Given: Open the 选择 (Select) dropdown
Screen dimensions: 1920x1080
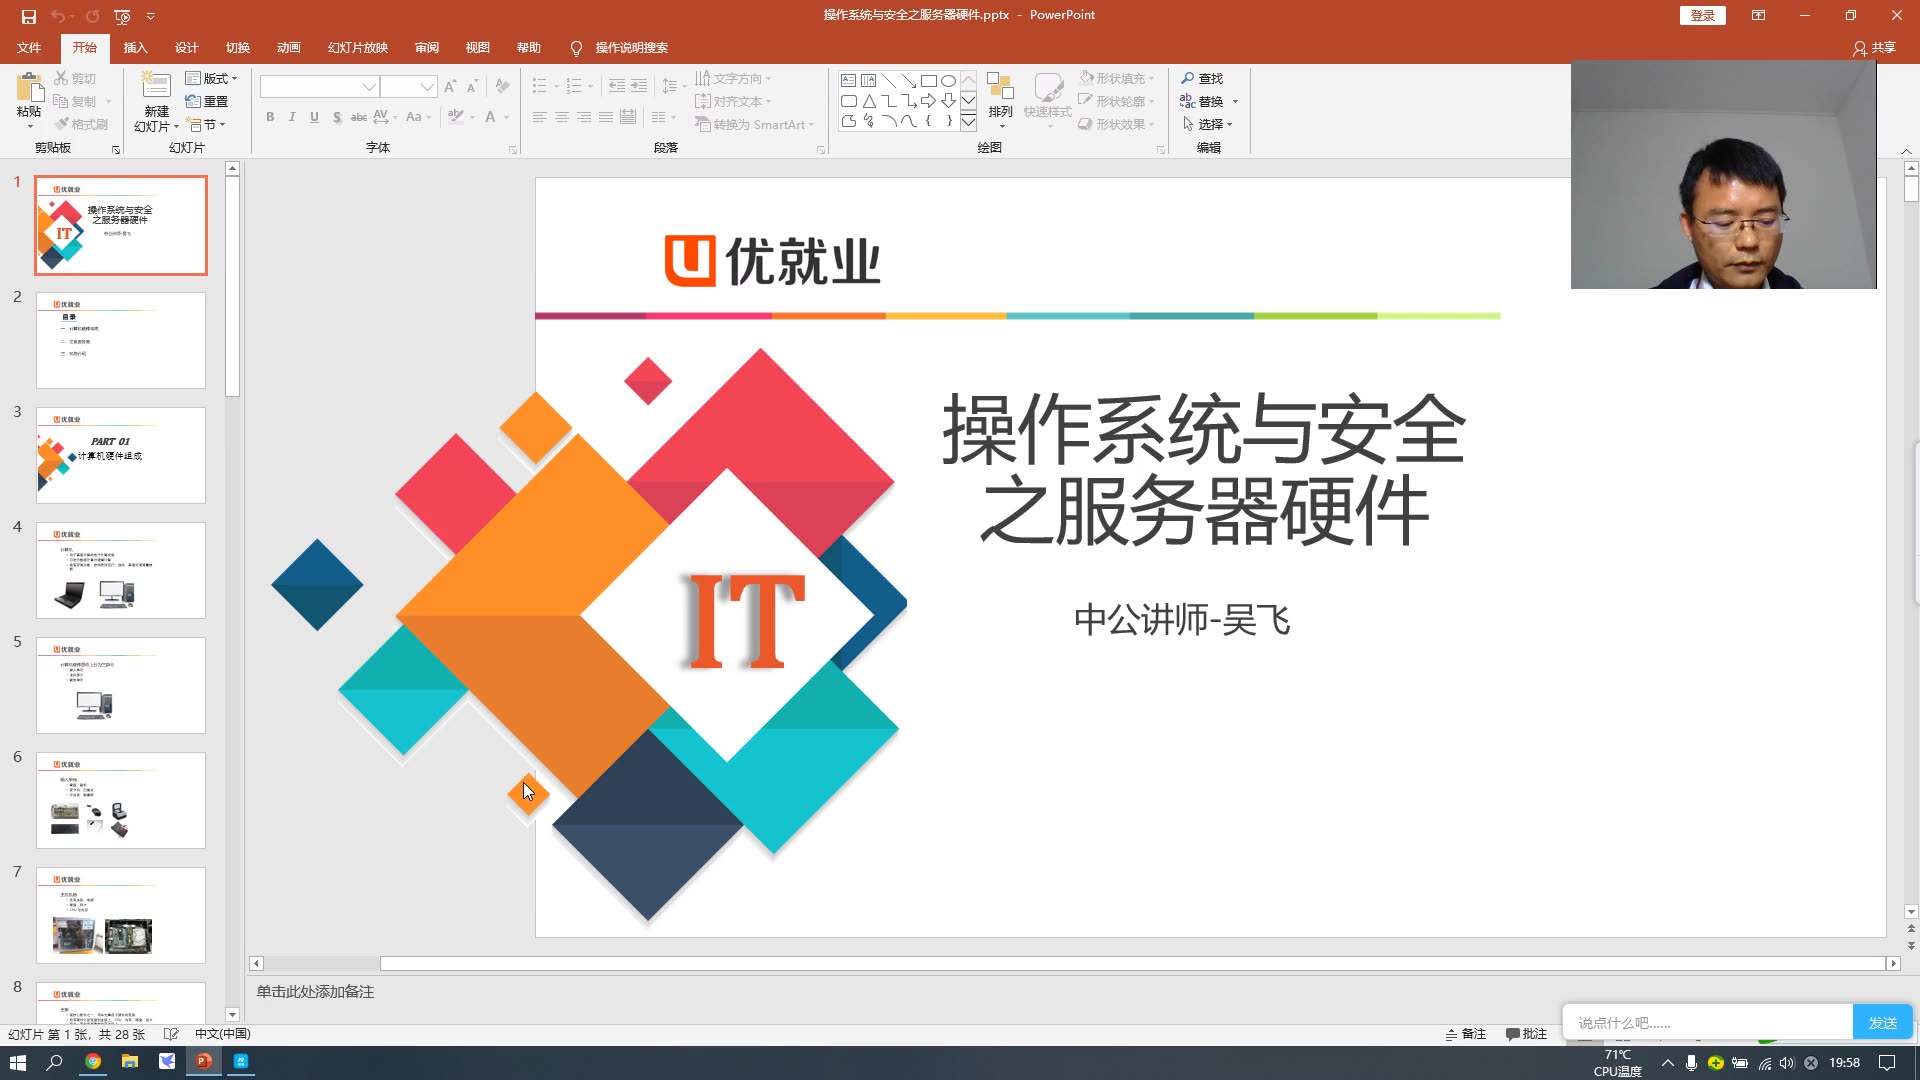Looking at the screenshot, I should 1212,124.
